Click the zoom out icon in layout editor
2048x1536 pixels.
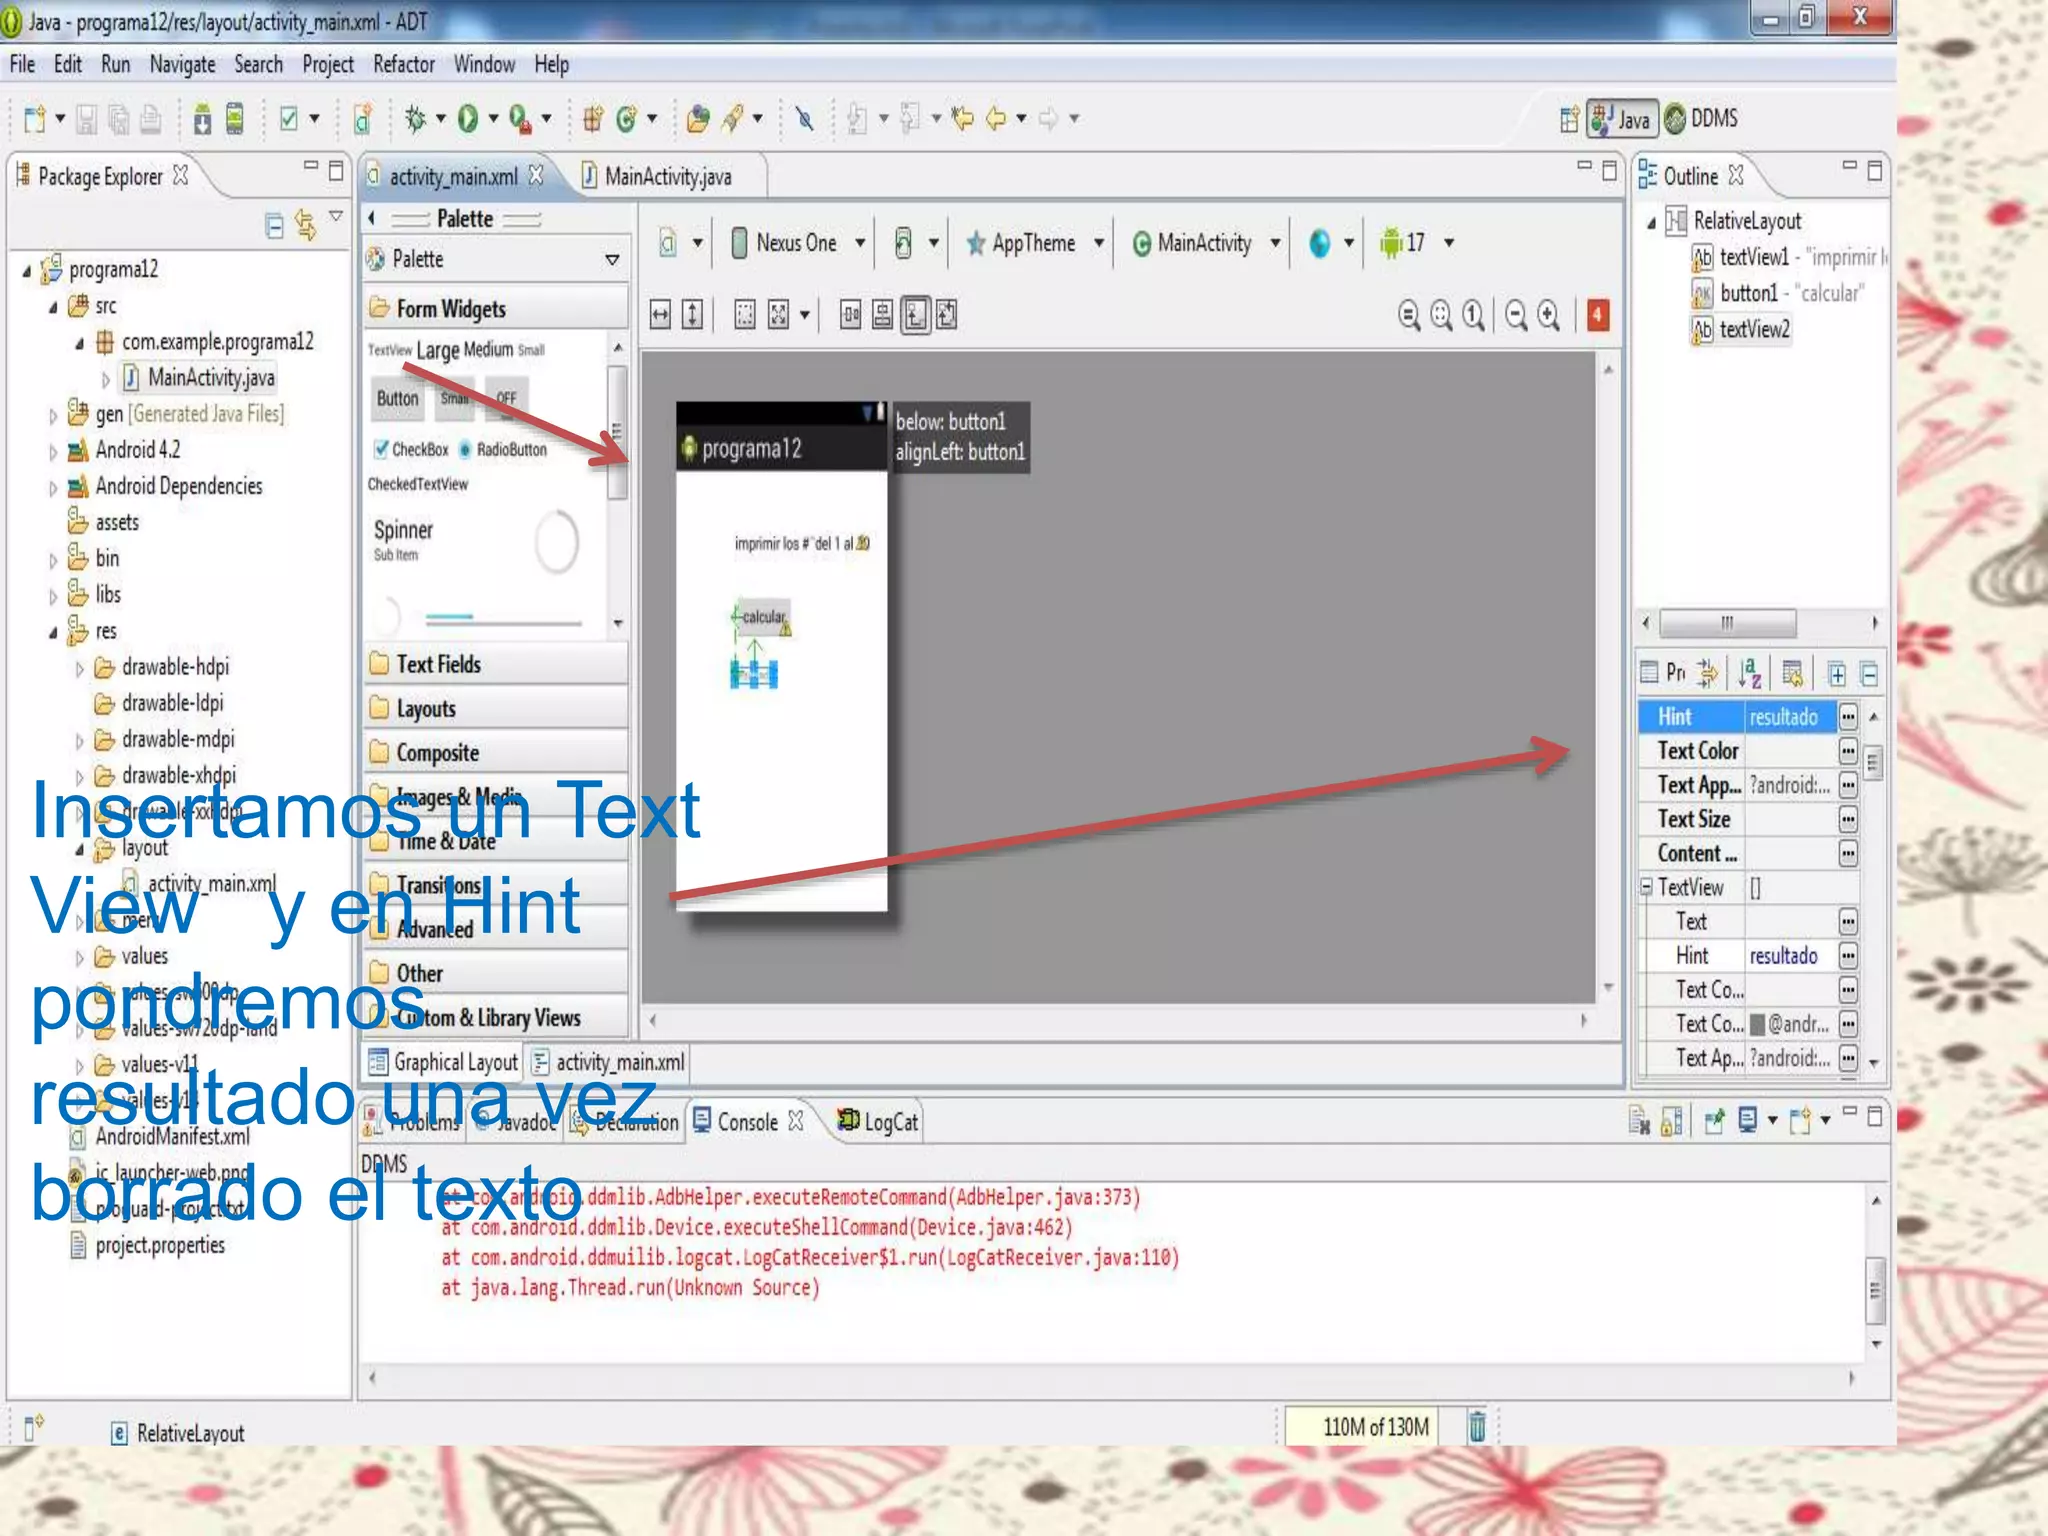1516,315
